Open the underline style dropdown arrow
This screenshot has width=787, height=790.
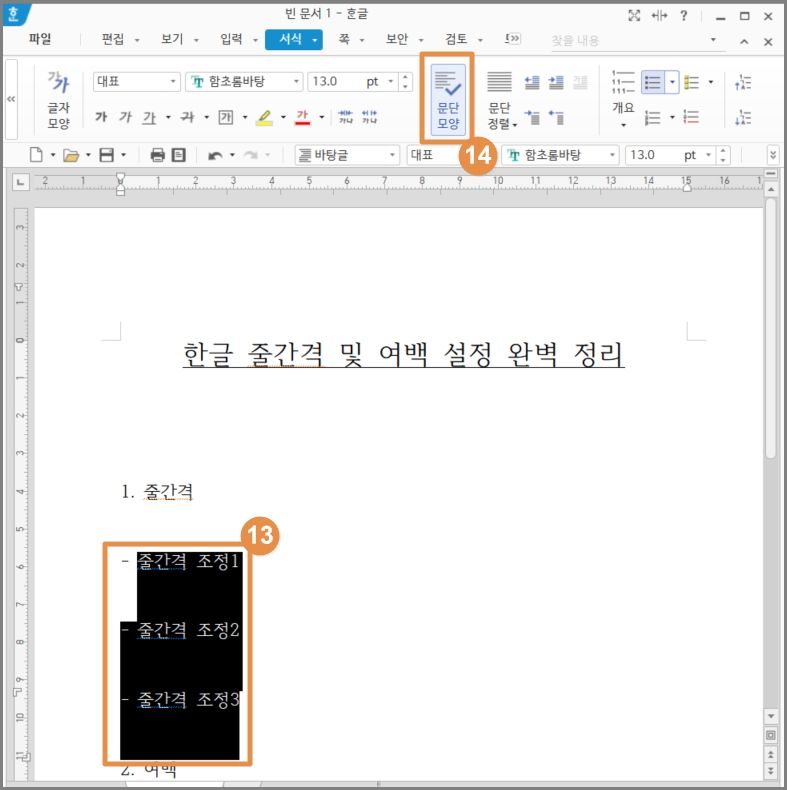168,117
